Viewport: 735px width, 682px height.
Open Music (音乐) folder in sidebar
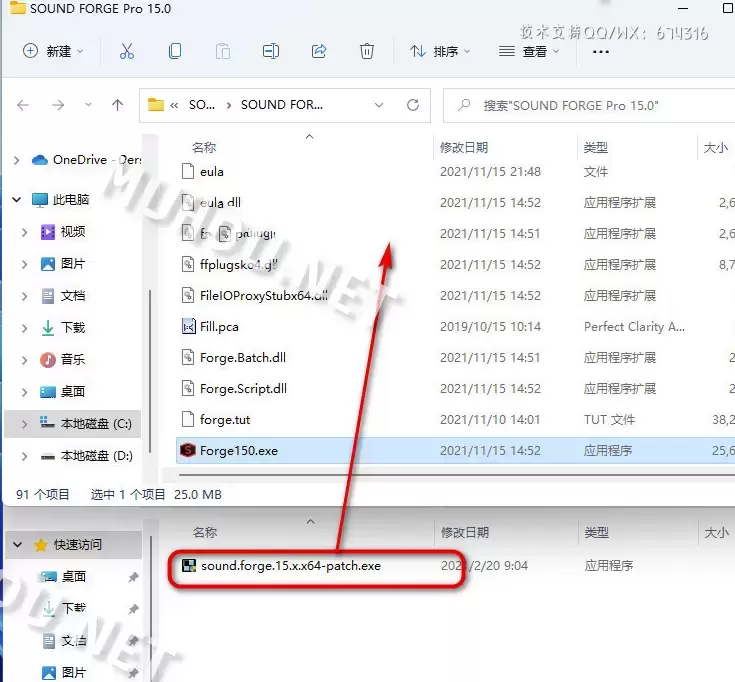coord(63,360)
